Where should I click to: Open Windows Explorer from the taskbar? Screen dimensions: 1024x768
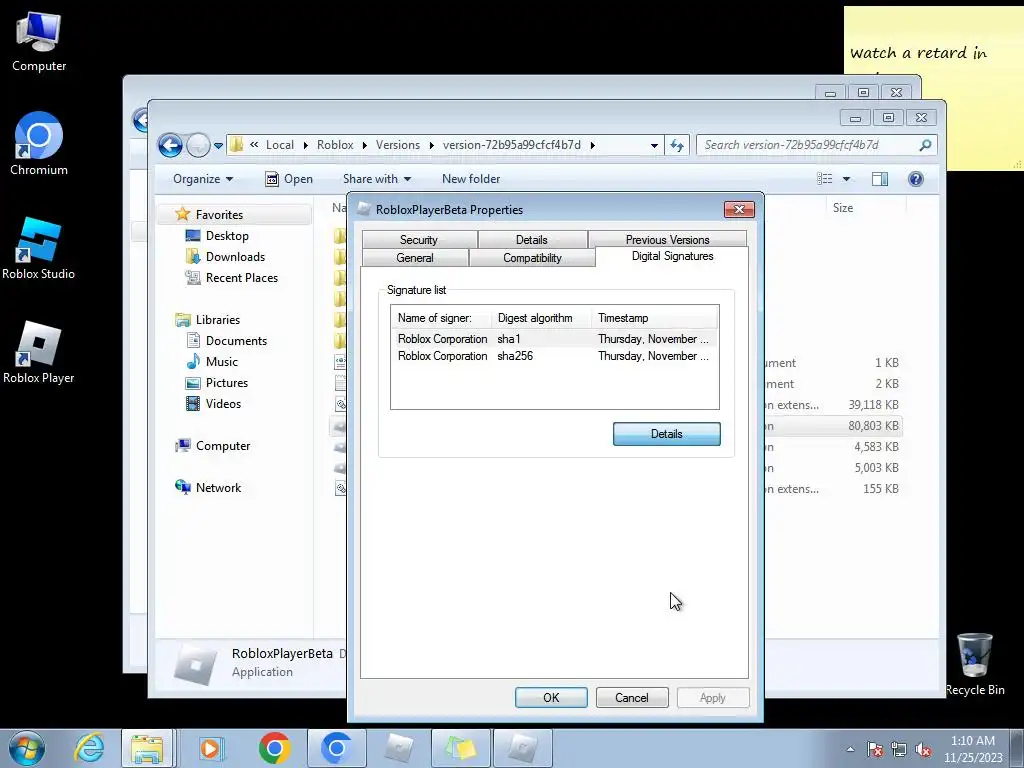(x=147, y=748)
